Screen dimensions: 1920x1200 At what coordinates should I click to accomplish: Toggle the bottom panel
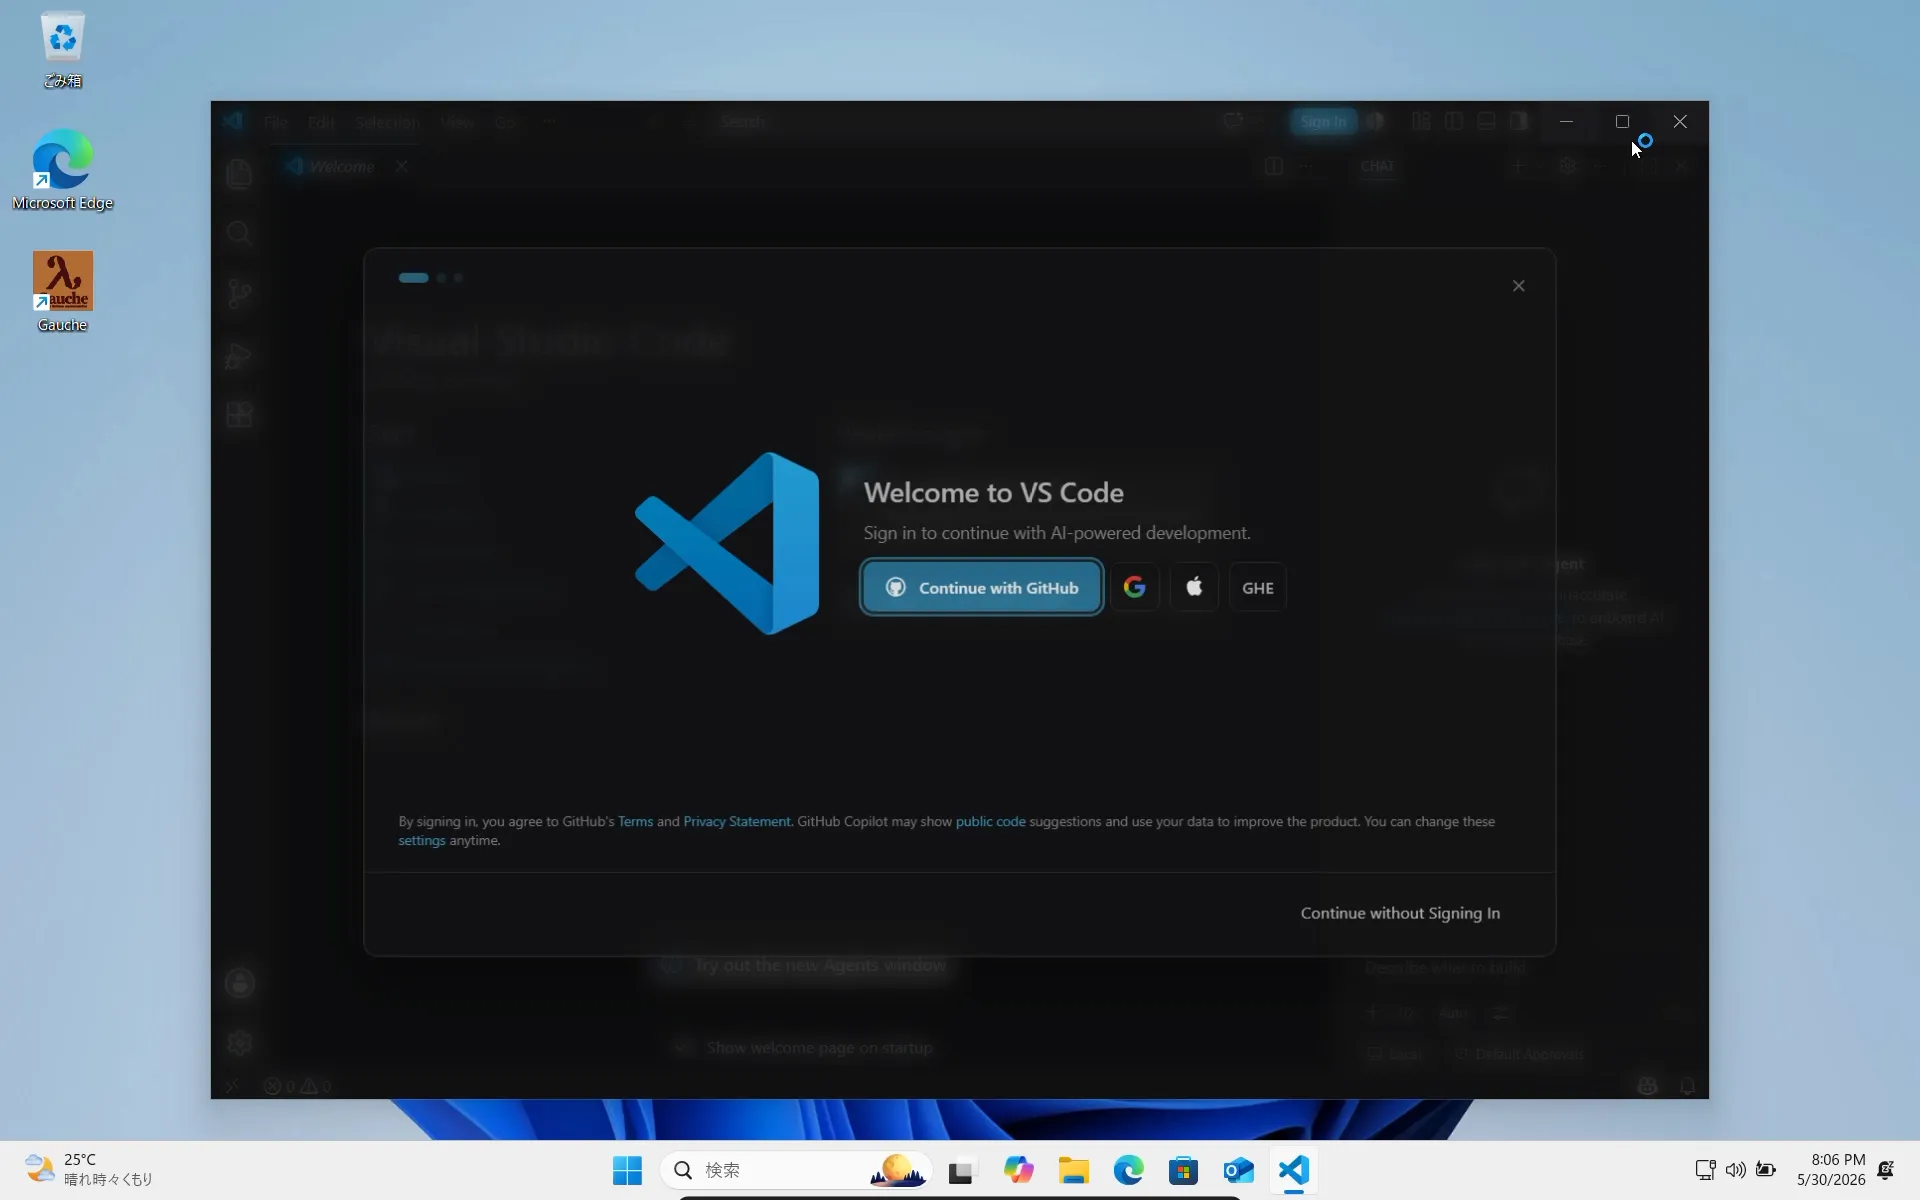point(1487,122)
